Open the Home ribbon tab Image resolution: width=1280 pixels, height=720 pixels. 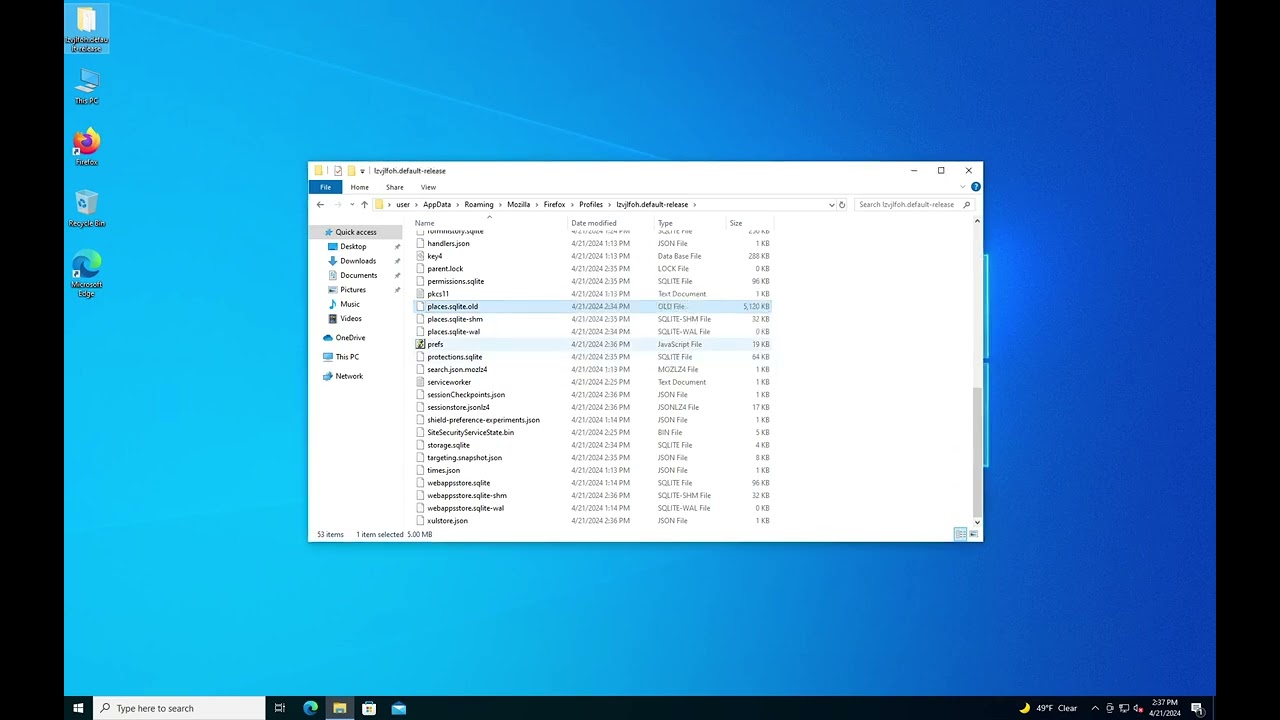pyautogui.click(x=359, y=187)
